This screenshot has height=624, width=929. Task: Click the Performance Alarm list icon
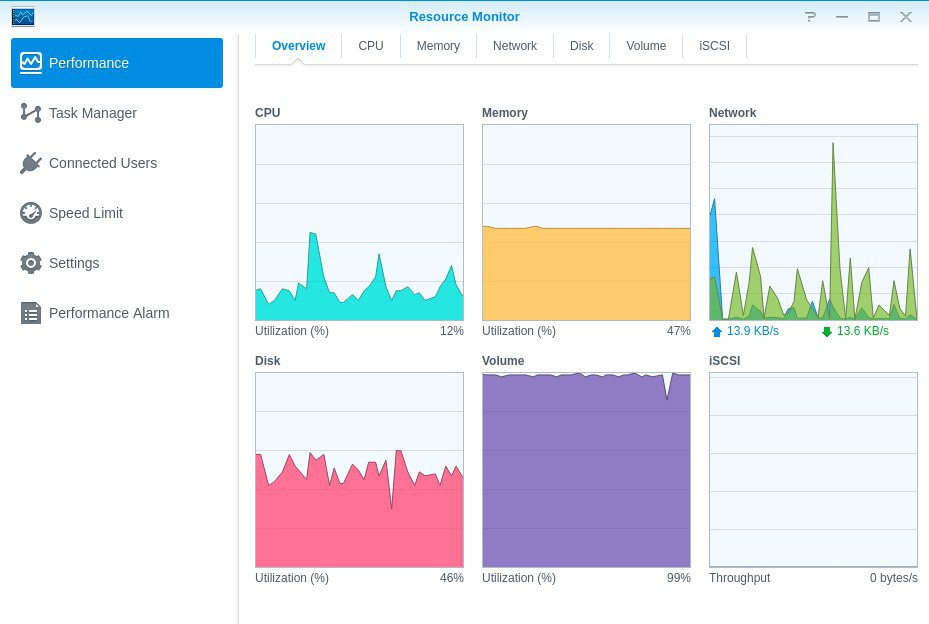click(x=31, y=313)
